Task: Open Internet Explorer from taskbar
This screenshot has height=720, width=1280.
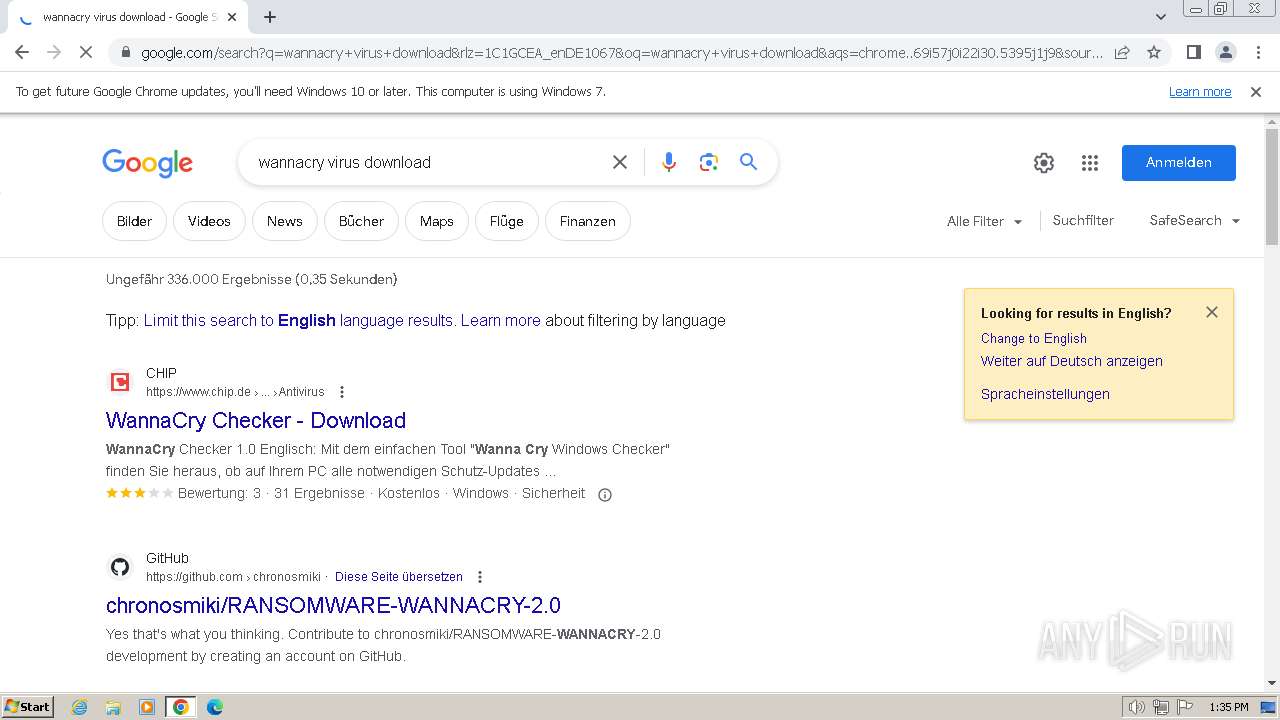Action: click(80, 707)
